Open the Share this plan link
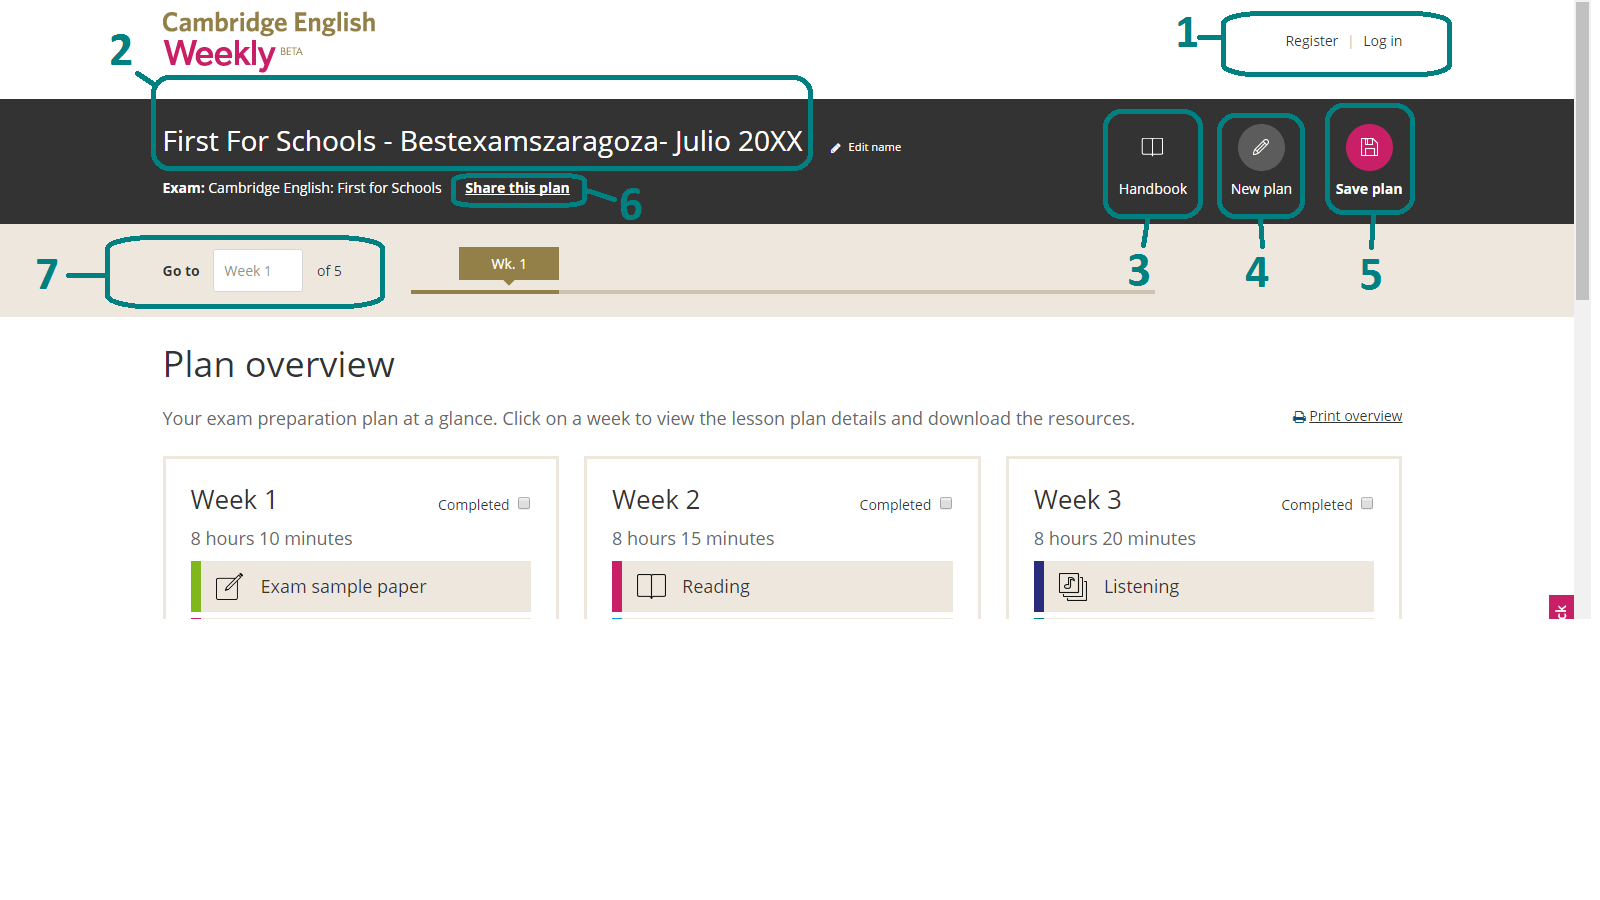The height and width of the screenshot is (900, 1600). click(517, 188)
